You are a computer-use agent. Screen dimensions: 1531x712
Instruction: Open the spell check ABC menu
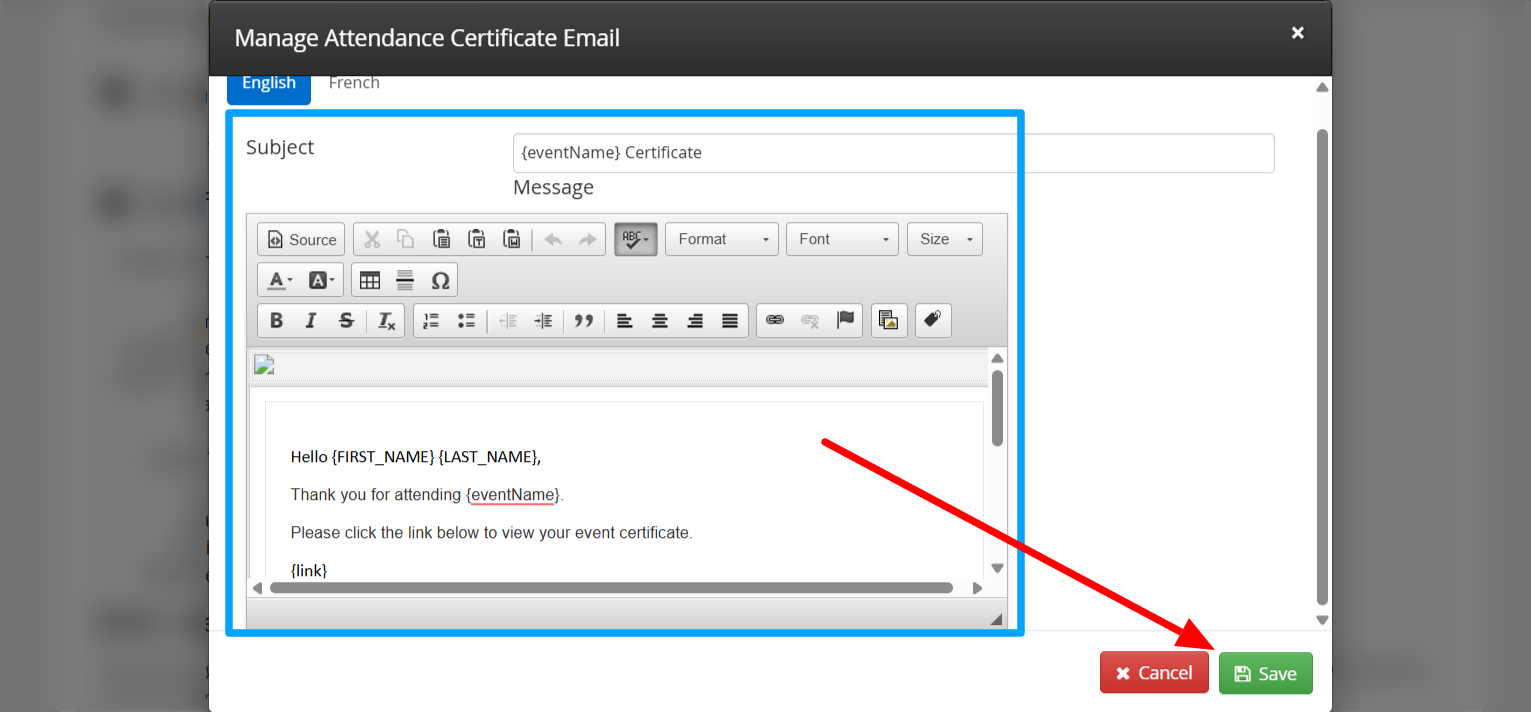click(x=635, y=239)
